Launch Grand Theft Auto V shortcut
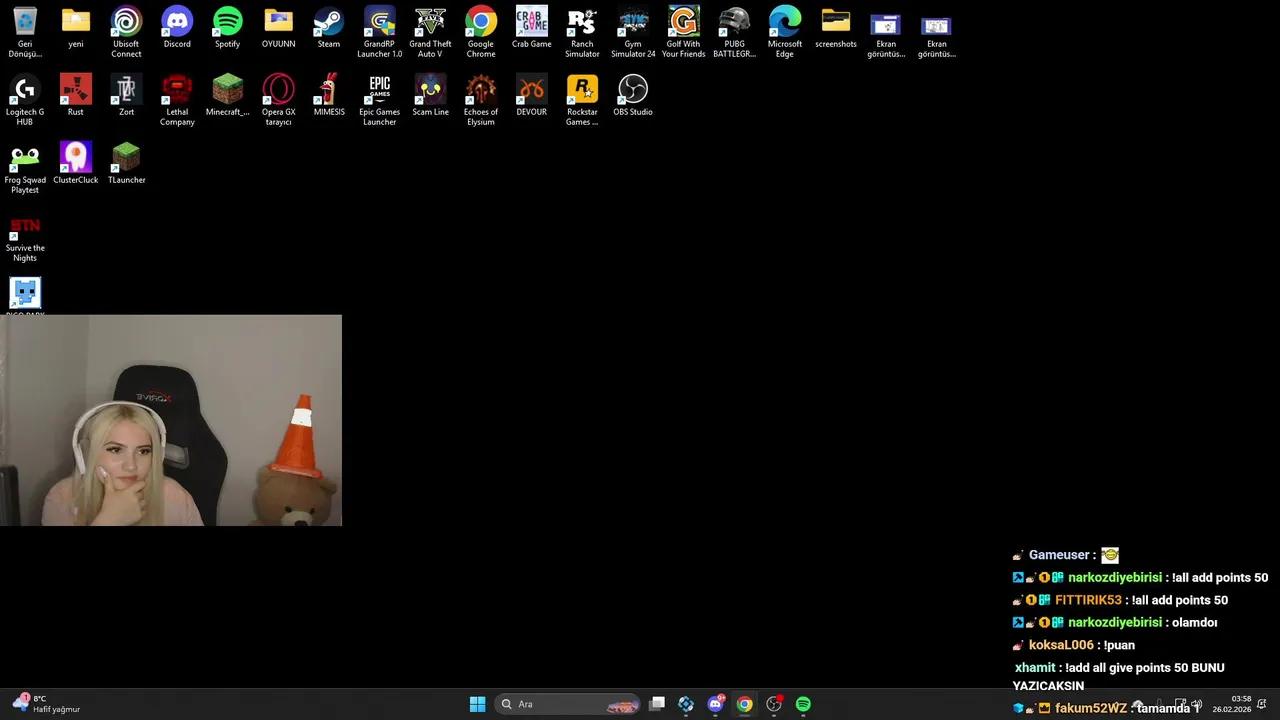This screenshot has height=720, width=1280. 430,32
